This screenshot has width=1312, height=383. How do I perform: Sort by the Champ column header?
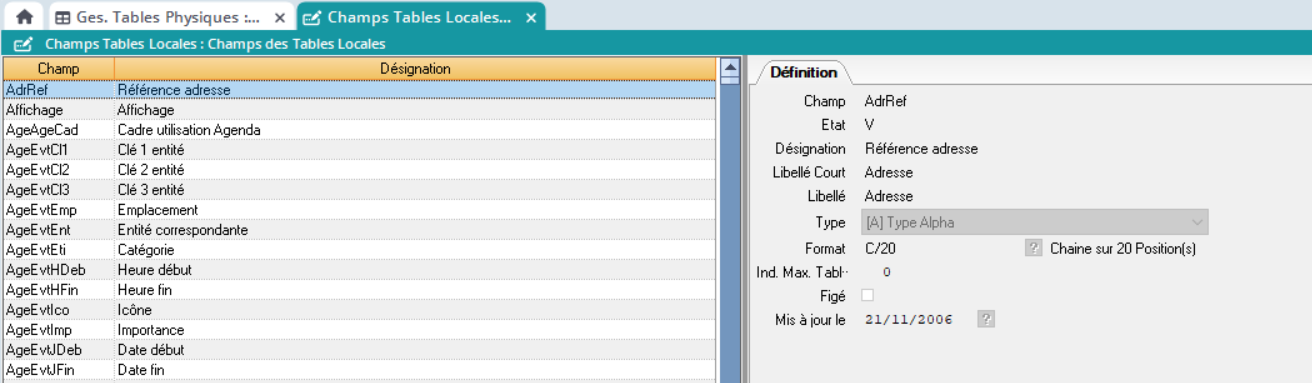coord(59,68)
